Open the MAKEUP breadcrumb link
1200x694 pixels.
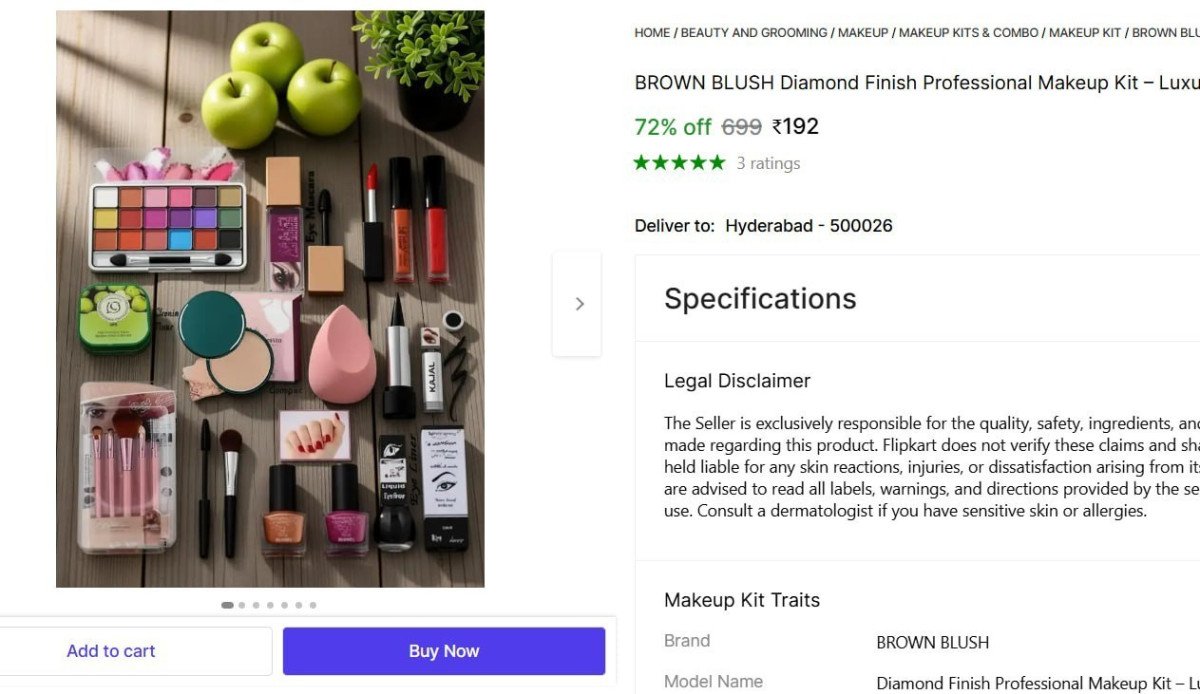coord(862,32)
